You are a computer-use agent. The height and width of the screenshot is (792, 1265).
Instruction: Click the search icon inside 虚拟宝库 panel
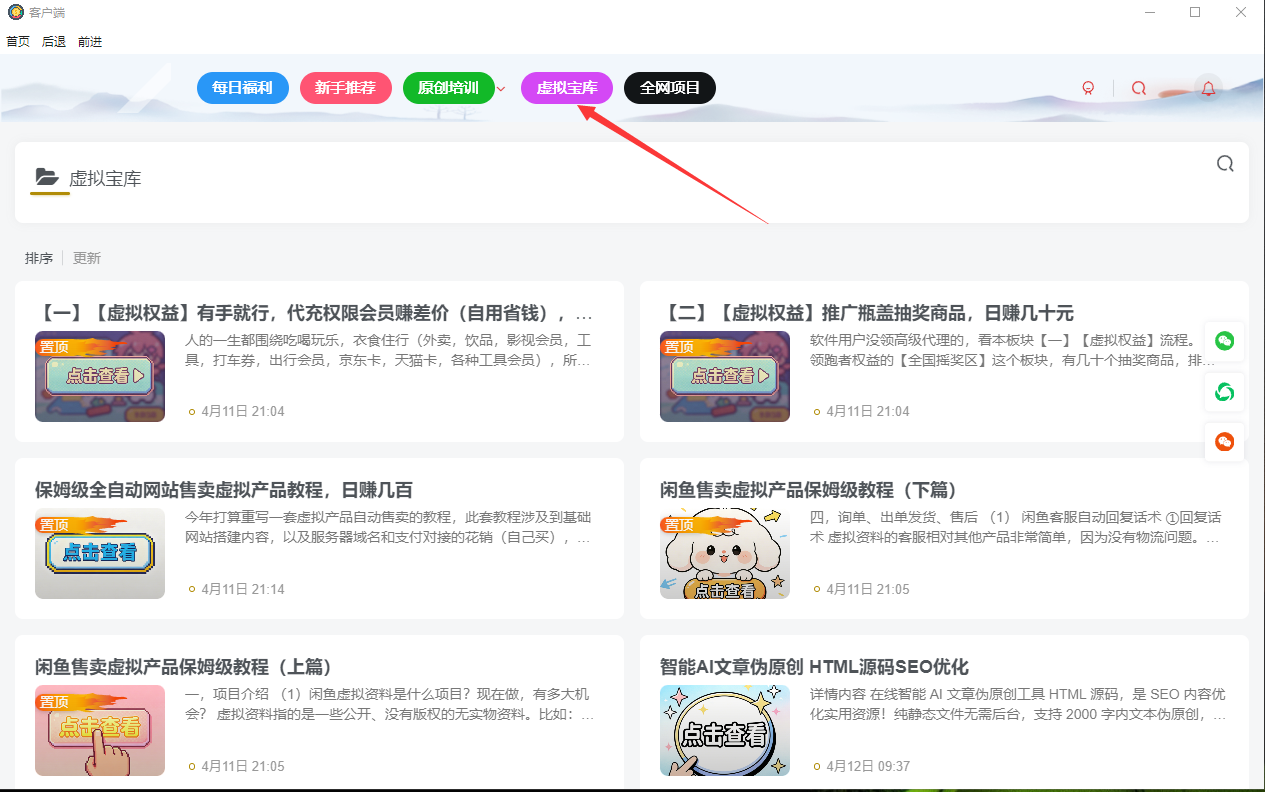pos(1225,163)
